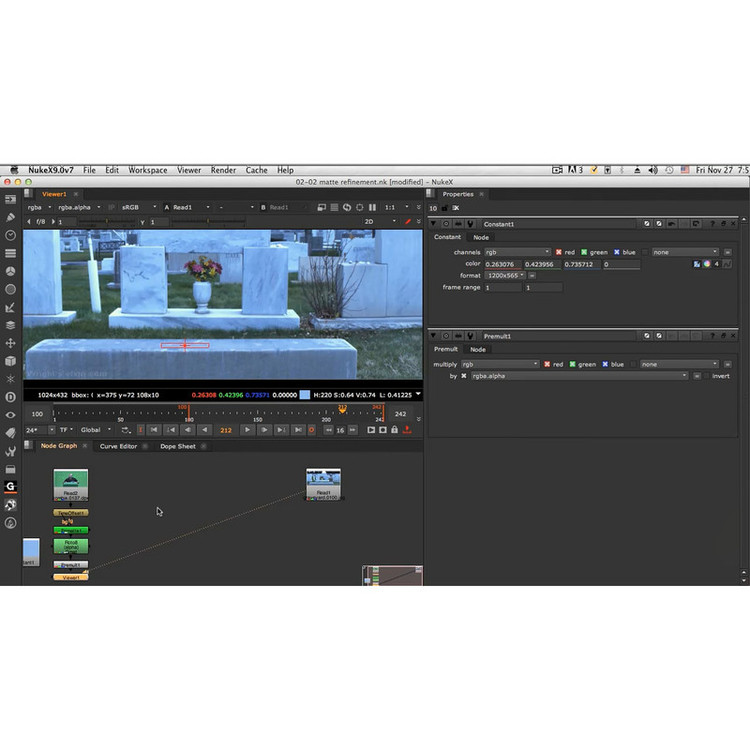Open the Draw nodes menu in toolbar
Screen dimensions: 750x750
10,217
